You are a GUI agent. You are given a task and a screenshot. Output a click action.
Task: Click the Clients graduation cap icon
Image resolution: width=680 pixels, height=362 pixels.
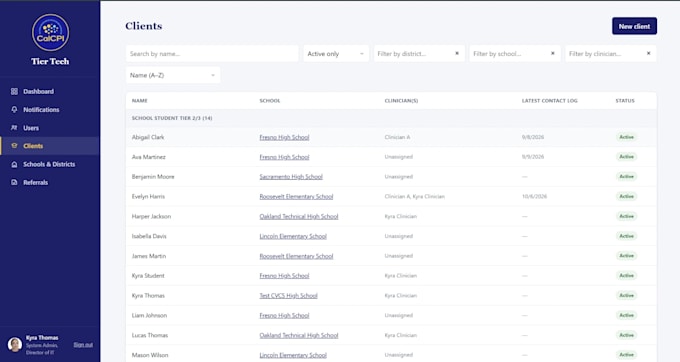coord(14,146)
